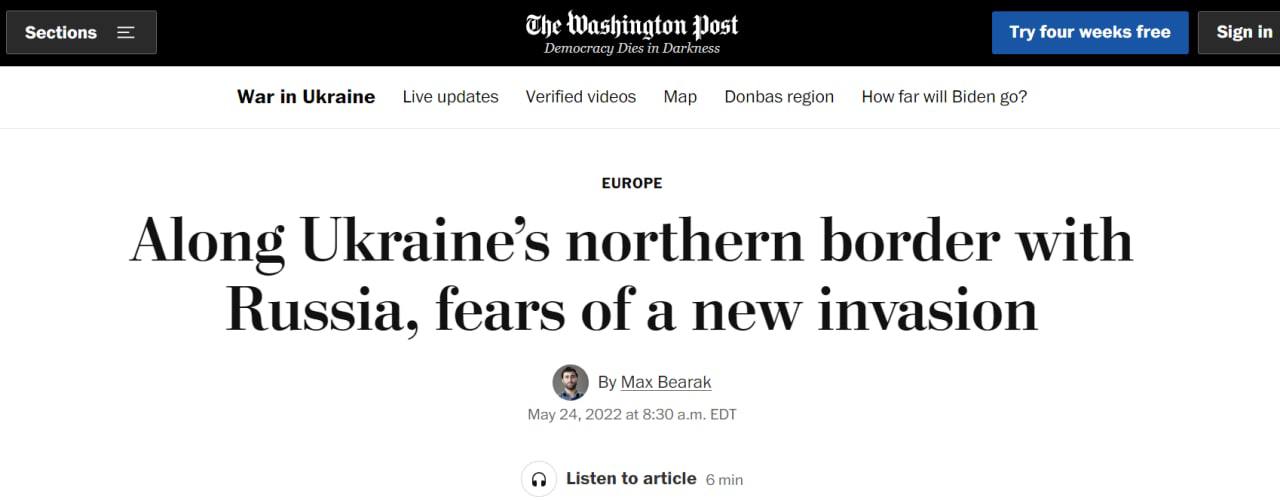Viewport: 1280px width, 500px height.
Task: Start Listen to article playback
Action: click(x=630, y=478)
